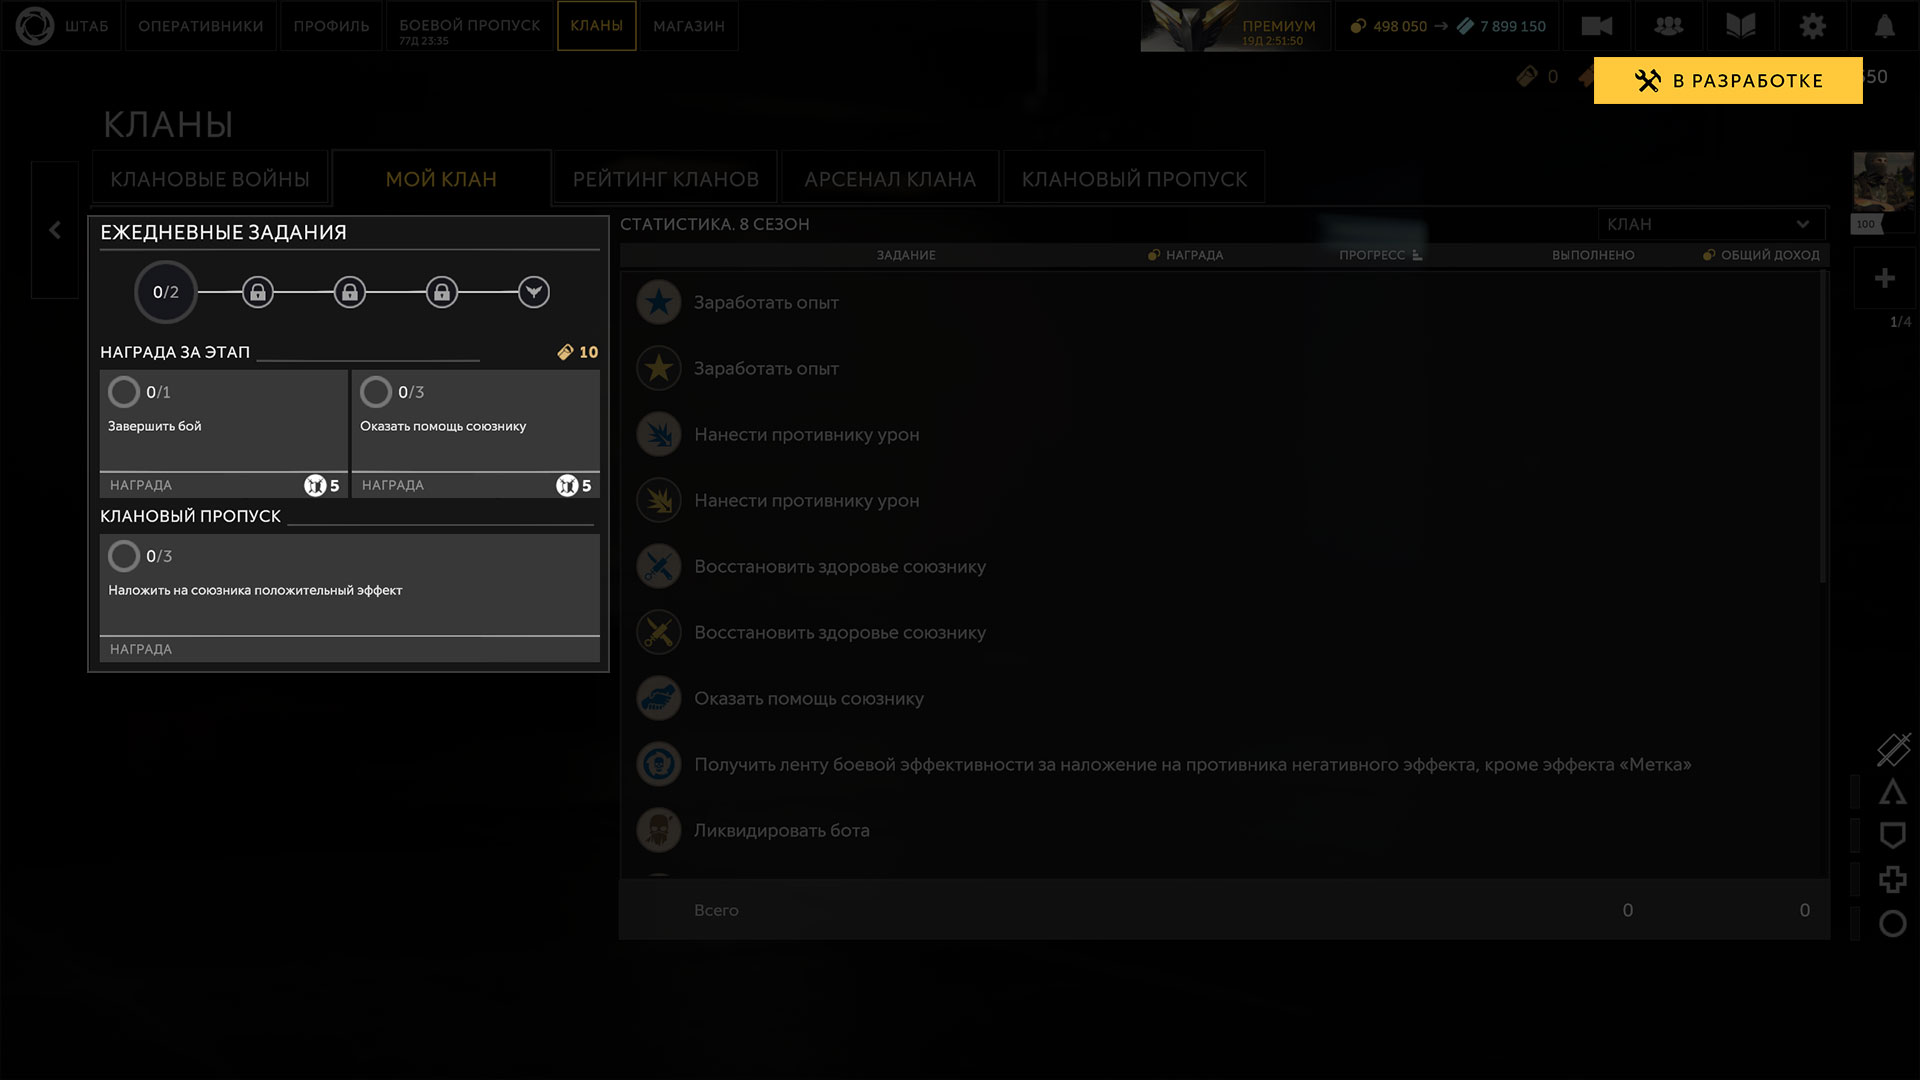Open the 'Клан' statistics dropdown
The width and height of the screenshot is (1920, 1080).
click(1710, 224)
